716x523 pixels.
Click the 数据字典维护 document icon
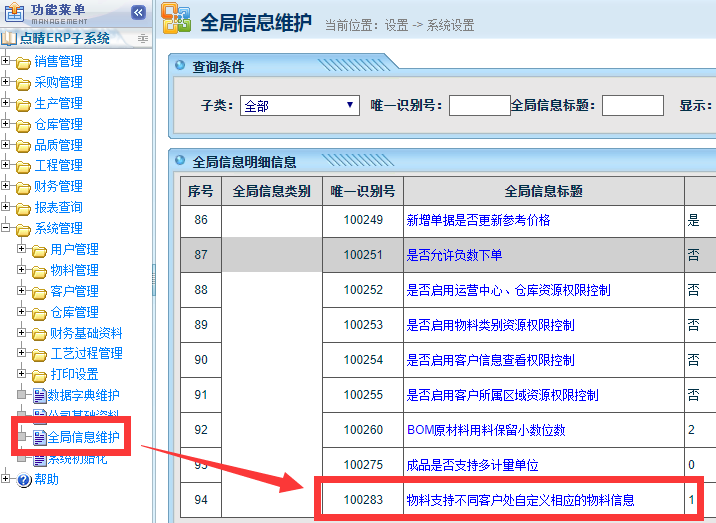tap(40, 395)
